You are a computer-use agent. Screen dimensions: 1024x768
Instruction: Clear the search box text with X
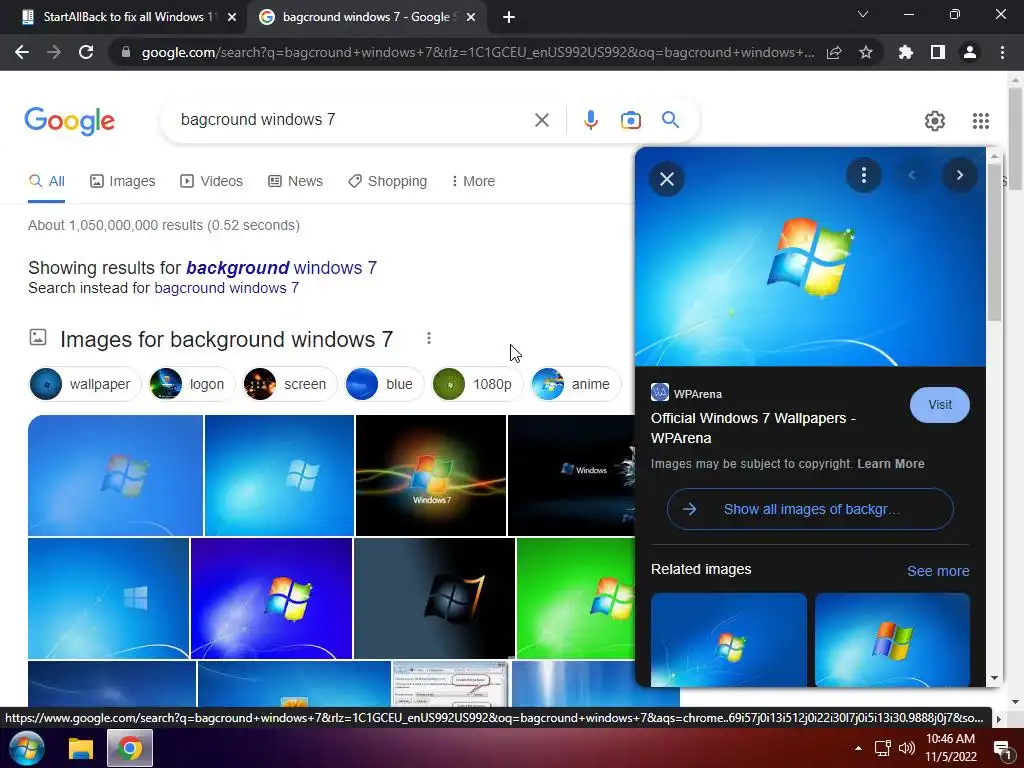pos(541,120)
